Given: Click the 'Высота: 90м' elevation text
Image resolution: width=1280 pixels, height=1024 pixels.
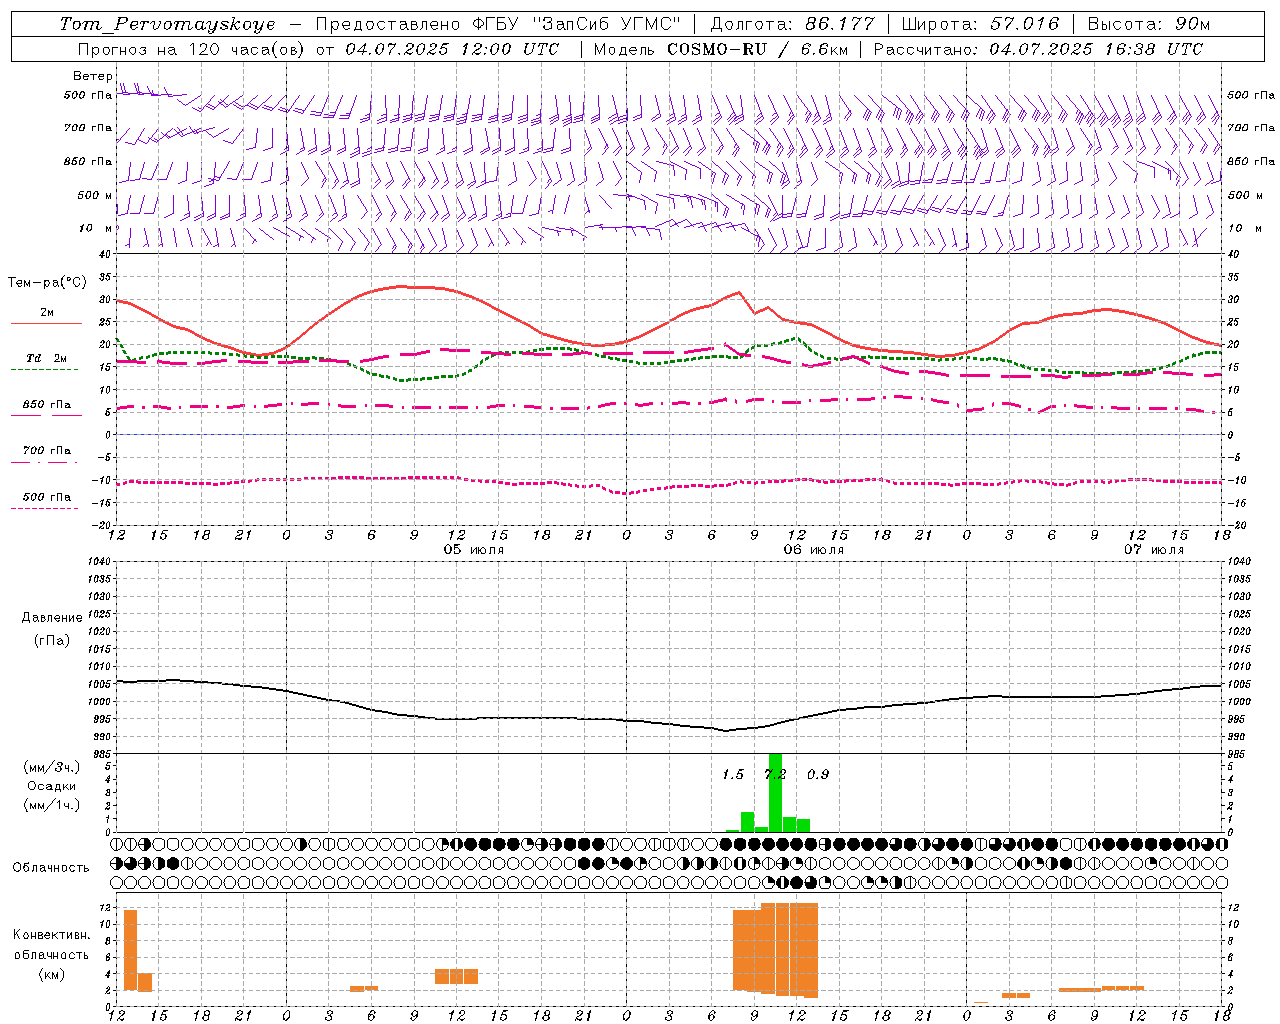Looking at the screenshot, I should (1148, 24).
